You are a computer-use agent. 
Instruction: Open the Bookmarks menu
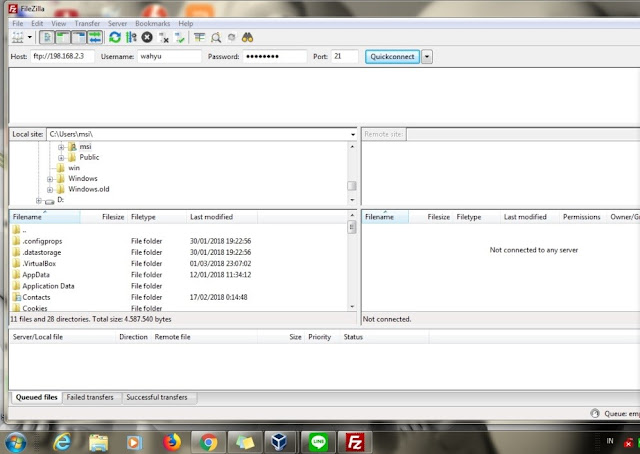pyautogui.click(x=152, y=24)
